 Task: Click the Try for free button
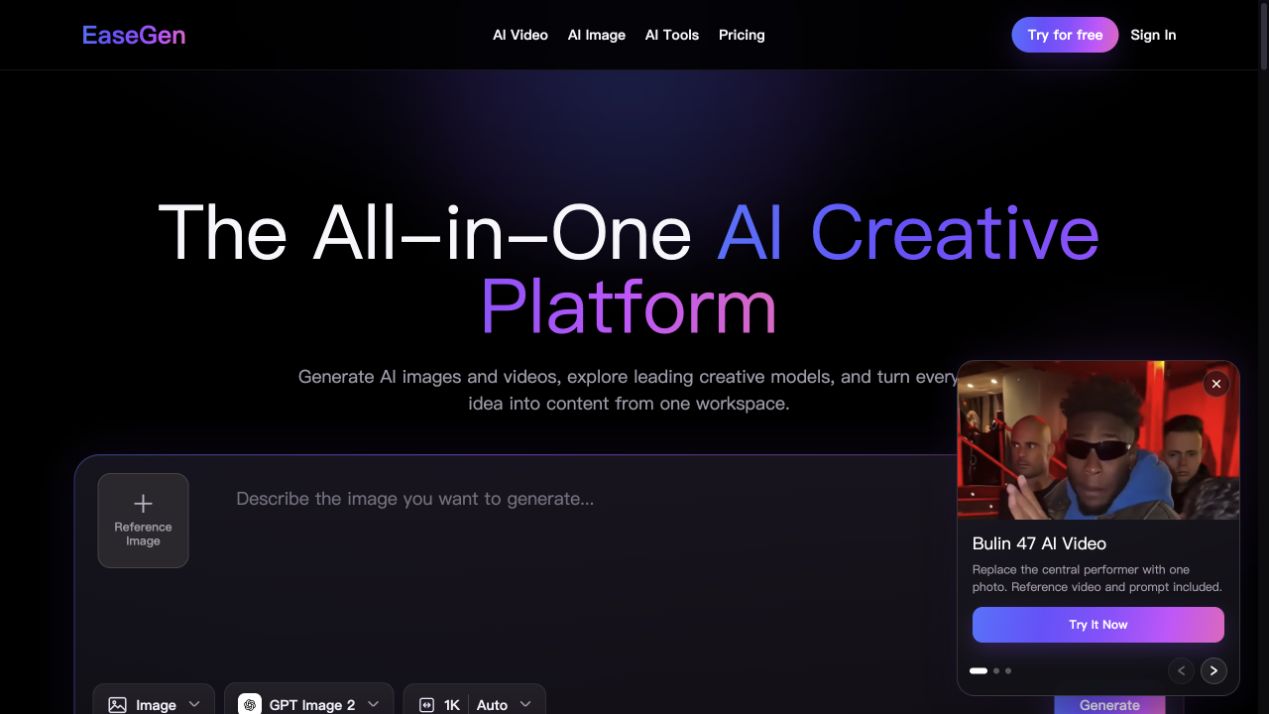[1065, 35]
